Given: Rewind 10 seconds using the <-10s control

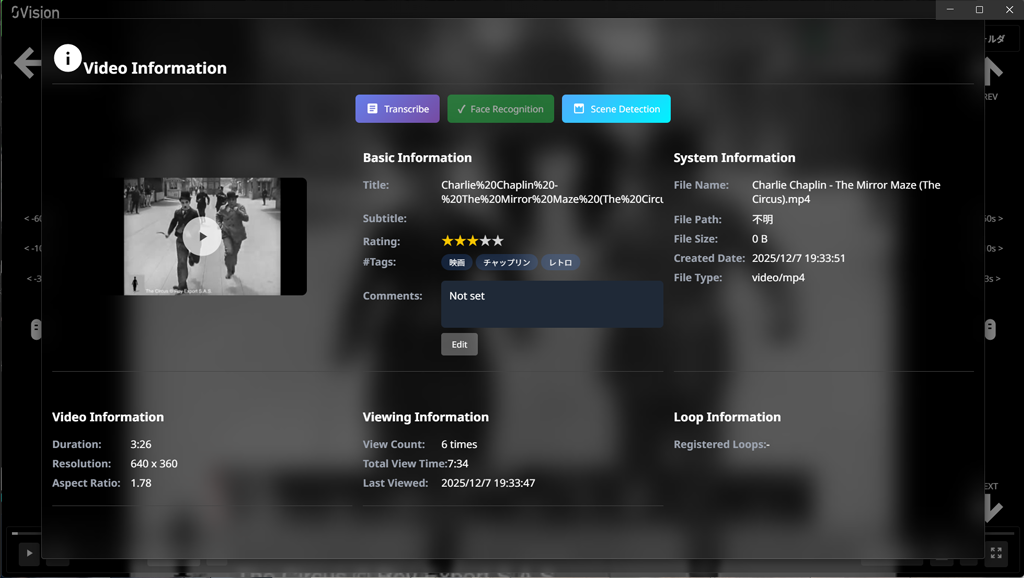Looking at the screenshot, I should tap(32, 248).
